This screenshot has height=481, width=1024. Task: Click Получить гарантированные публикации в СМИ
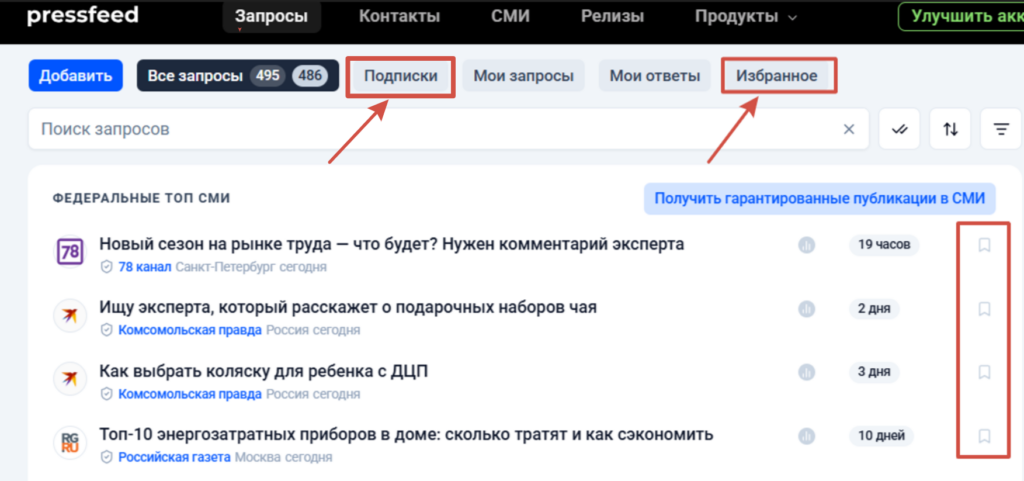pos(820,198)
